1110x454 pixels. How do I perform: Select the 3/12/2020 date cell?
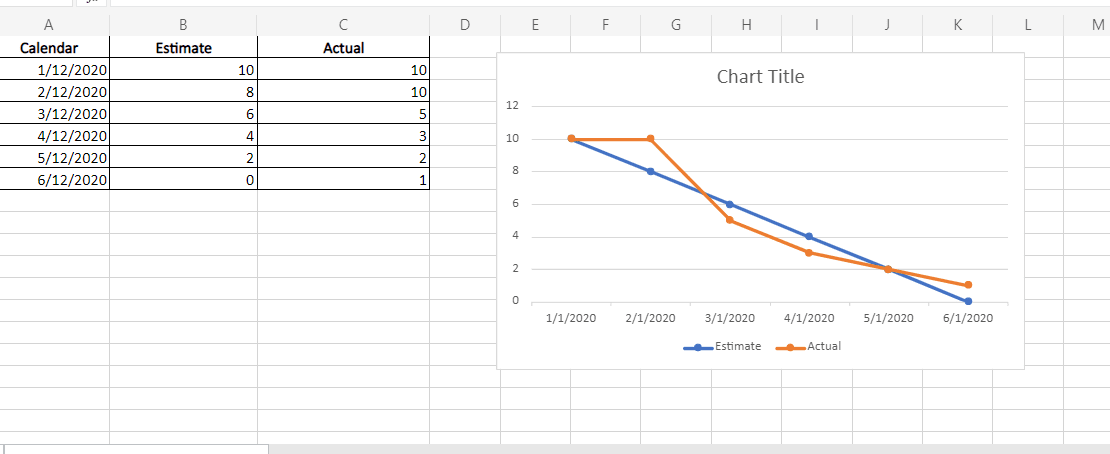pyautogui.click(x=55, y=113)
